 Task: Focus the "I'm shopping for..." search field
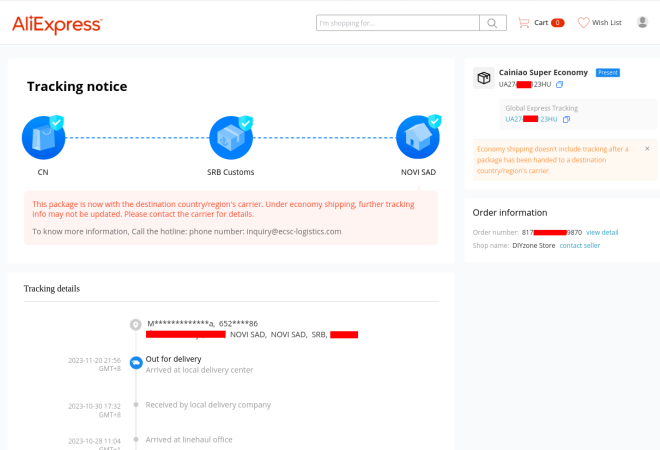coord(398,23)
